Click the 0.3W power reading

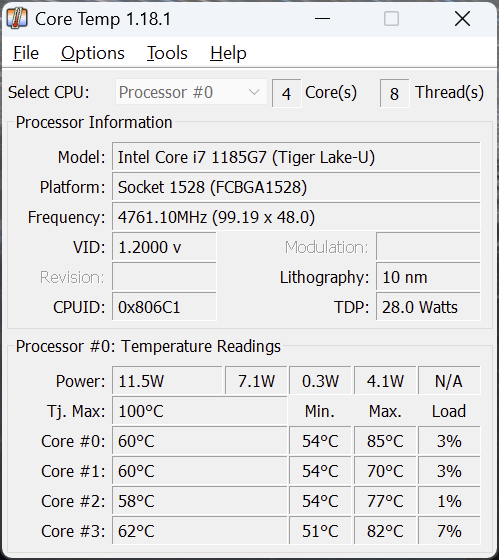click(320, 381)
